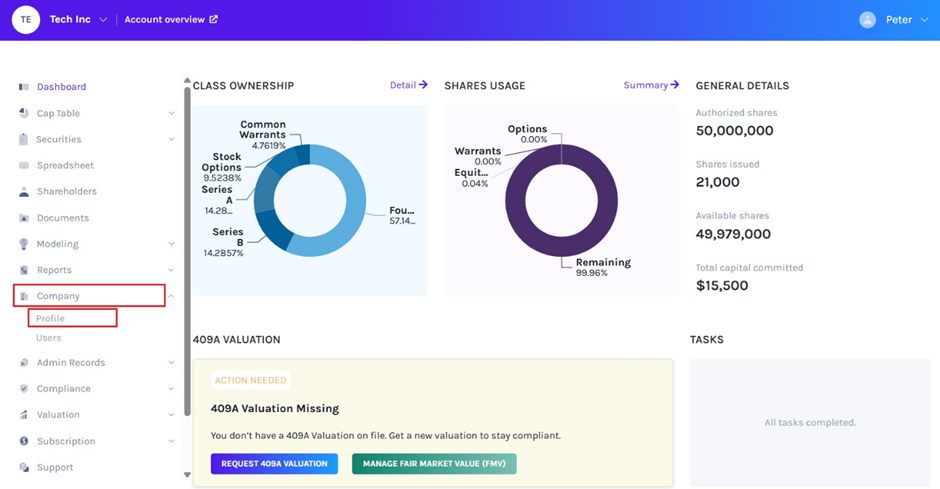The width and height of the screenshot is (940, 489).
Task: Click Manage Fair Market Value button
Action: click(434, 464)
